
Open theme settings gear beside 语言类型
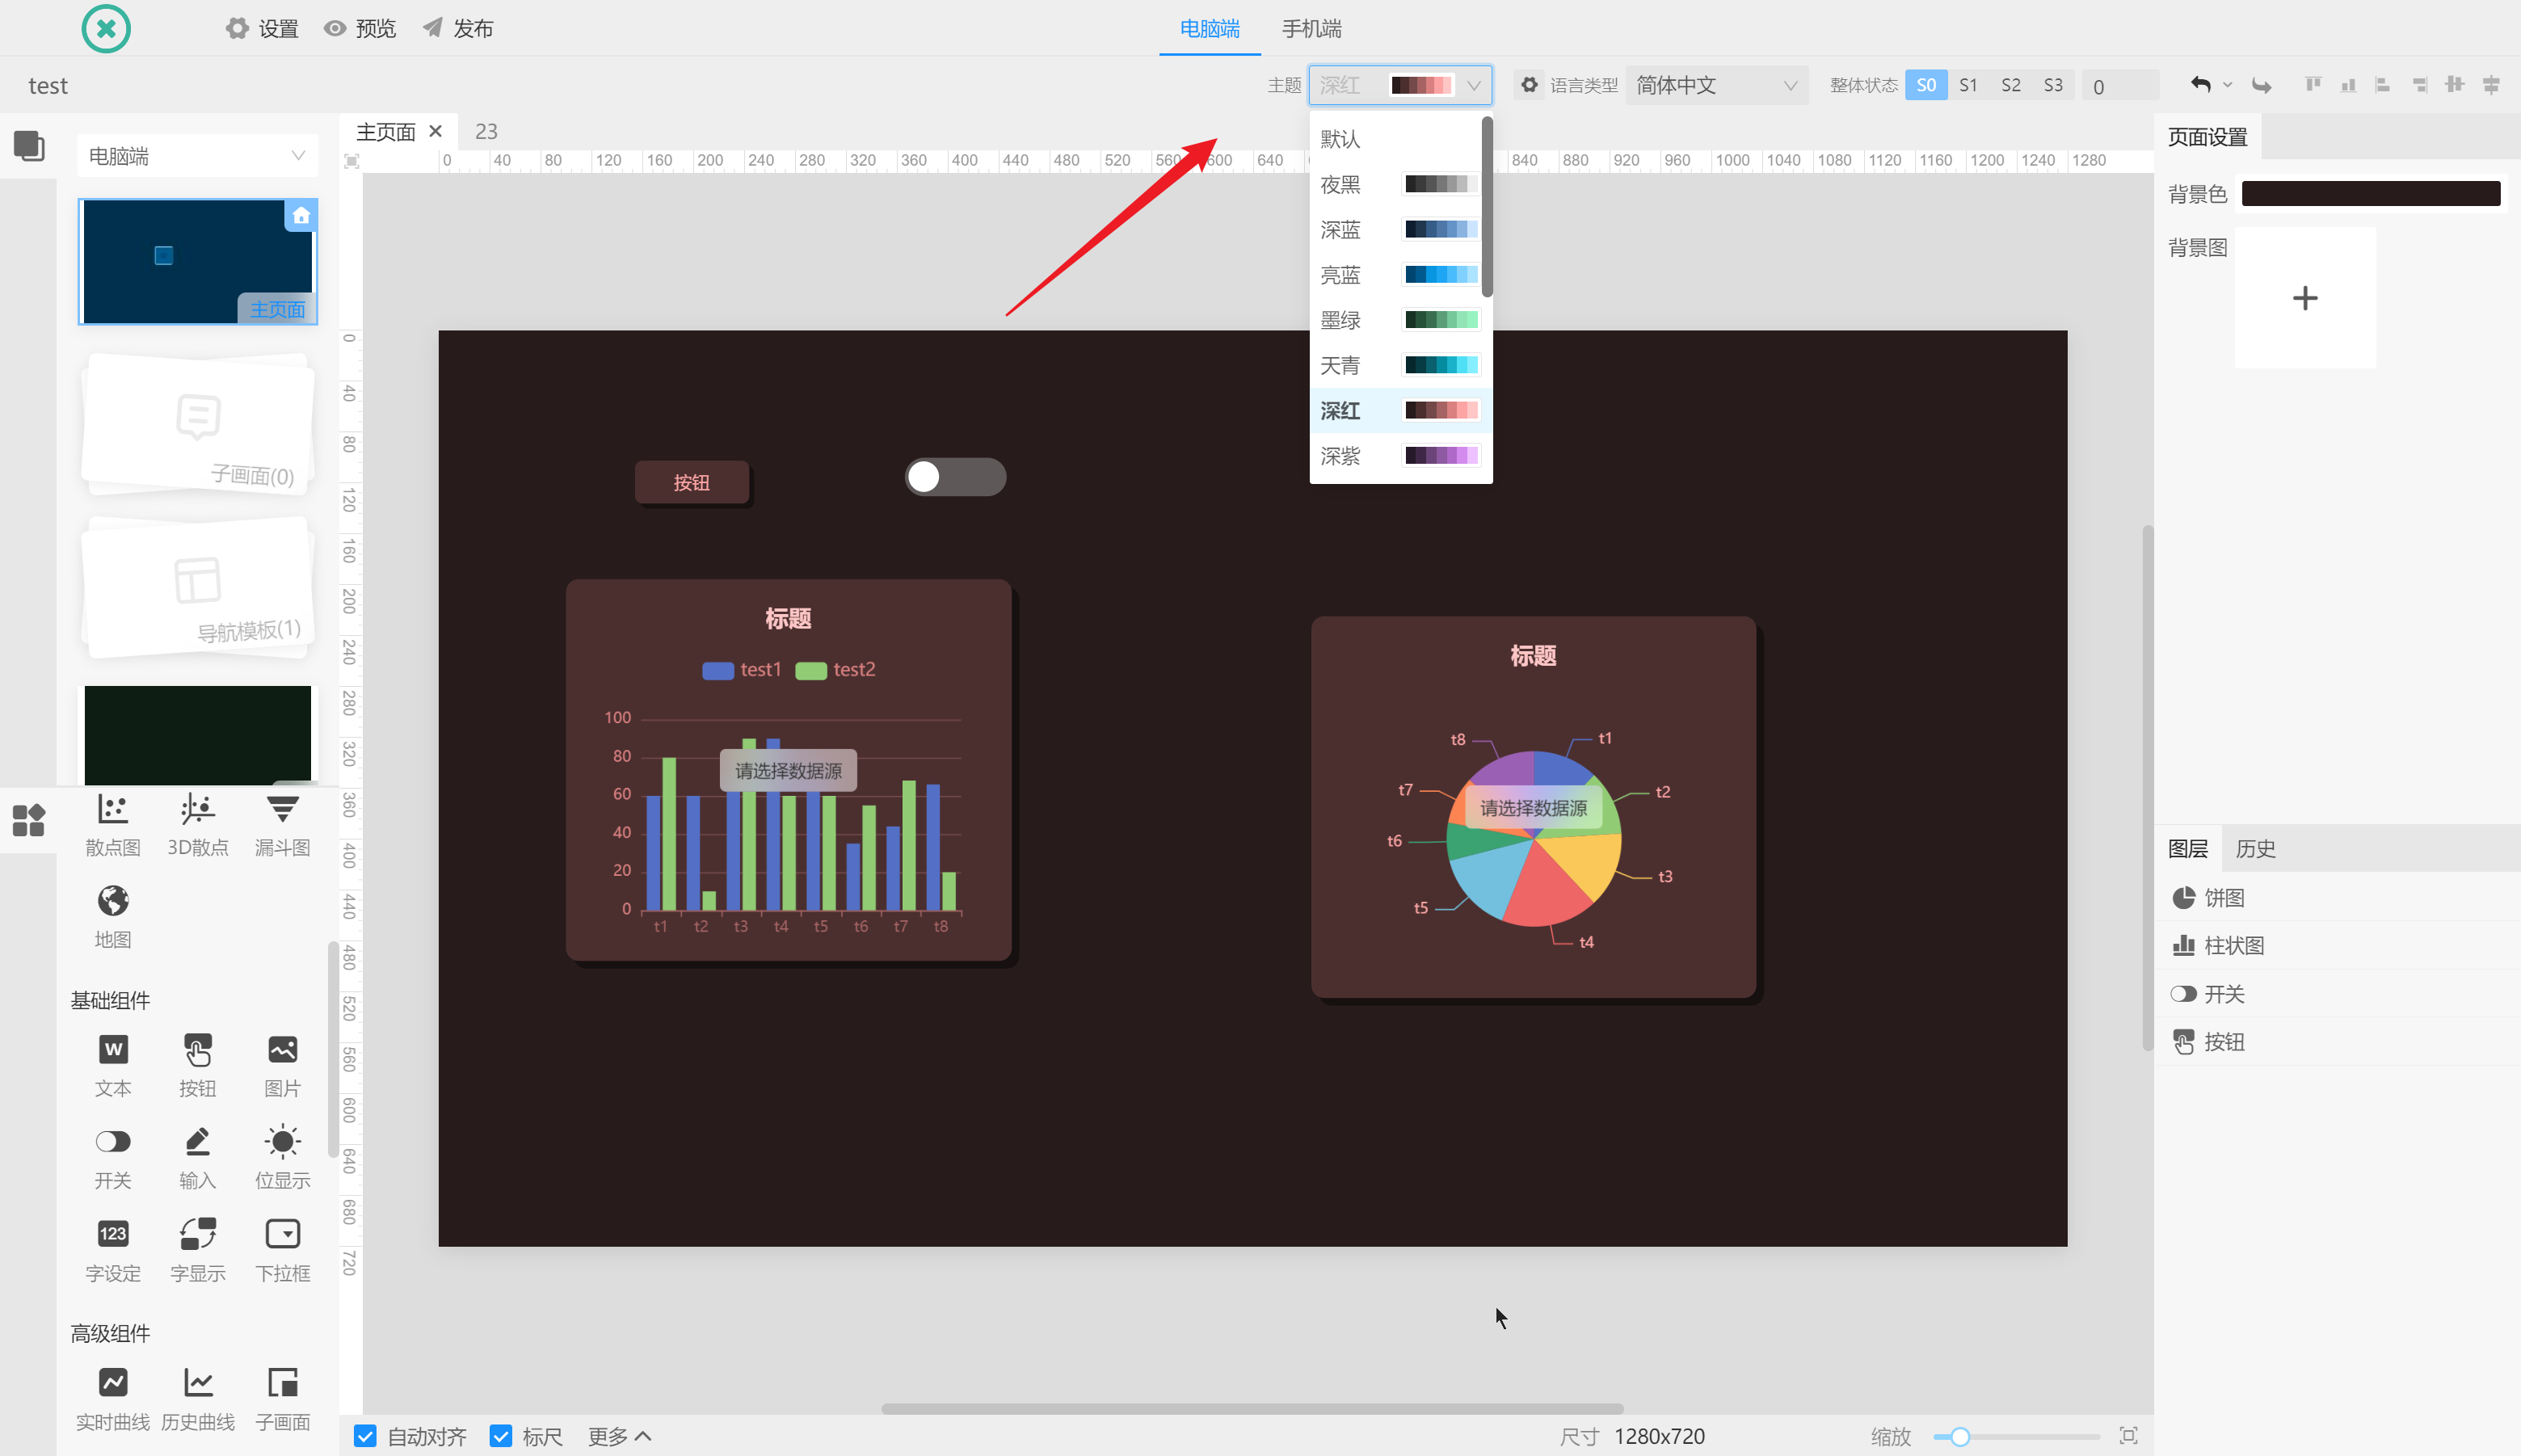[x=1529, y=85]
